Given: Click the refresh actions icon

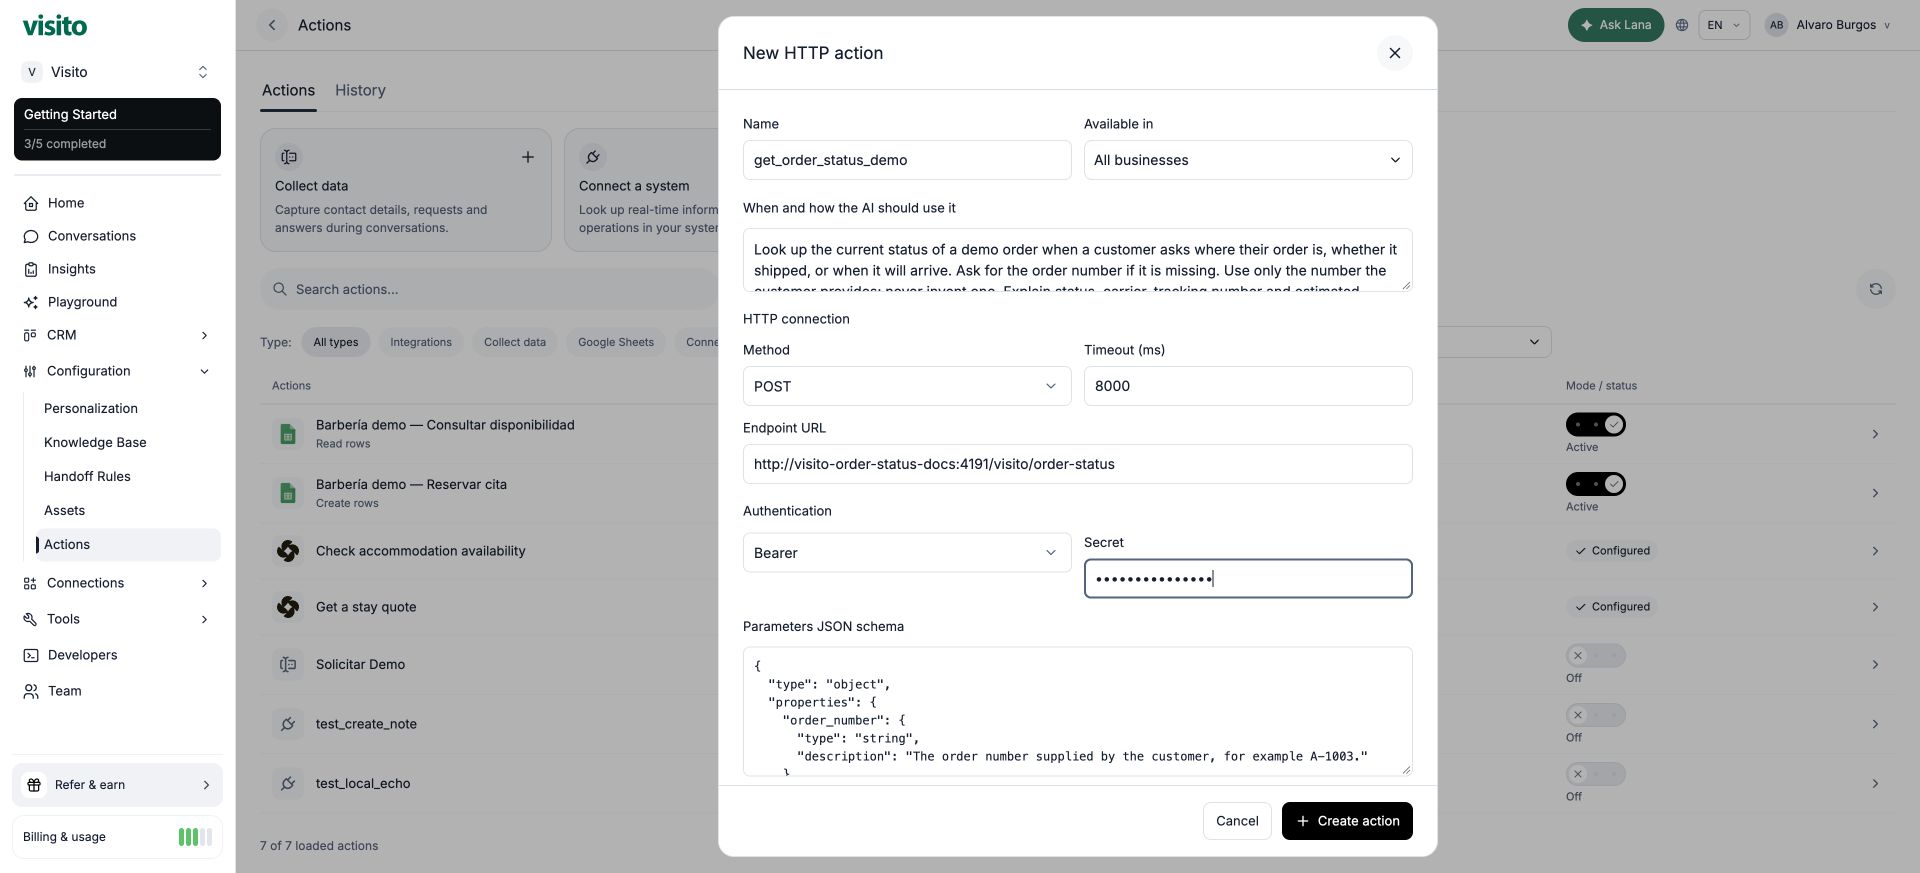Looking at the screenshot, I should pos(1876,289).
